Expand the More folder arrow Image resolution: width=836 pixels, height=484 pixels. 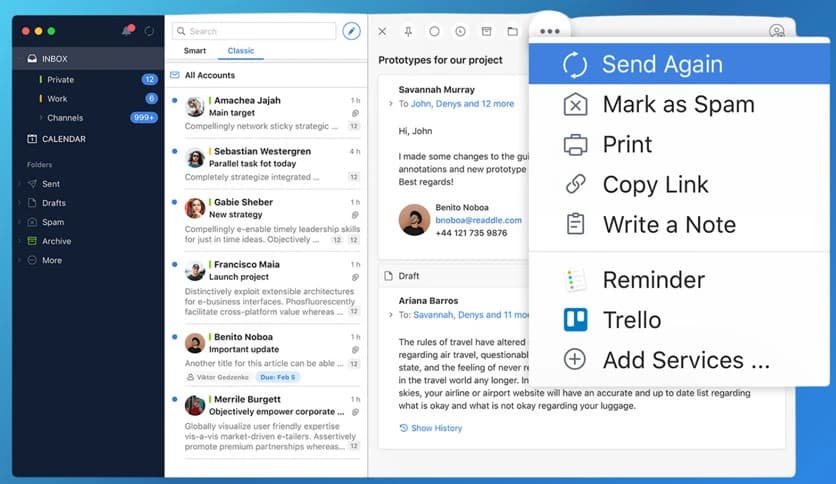click(20, 260)
